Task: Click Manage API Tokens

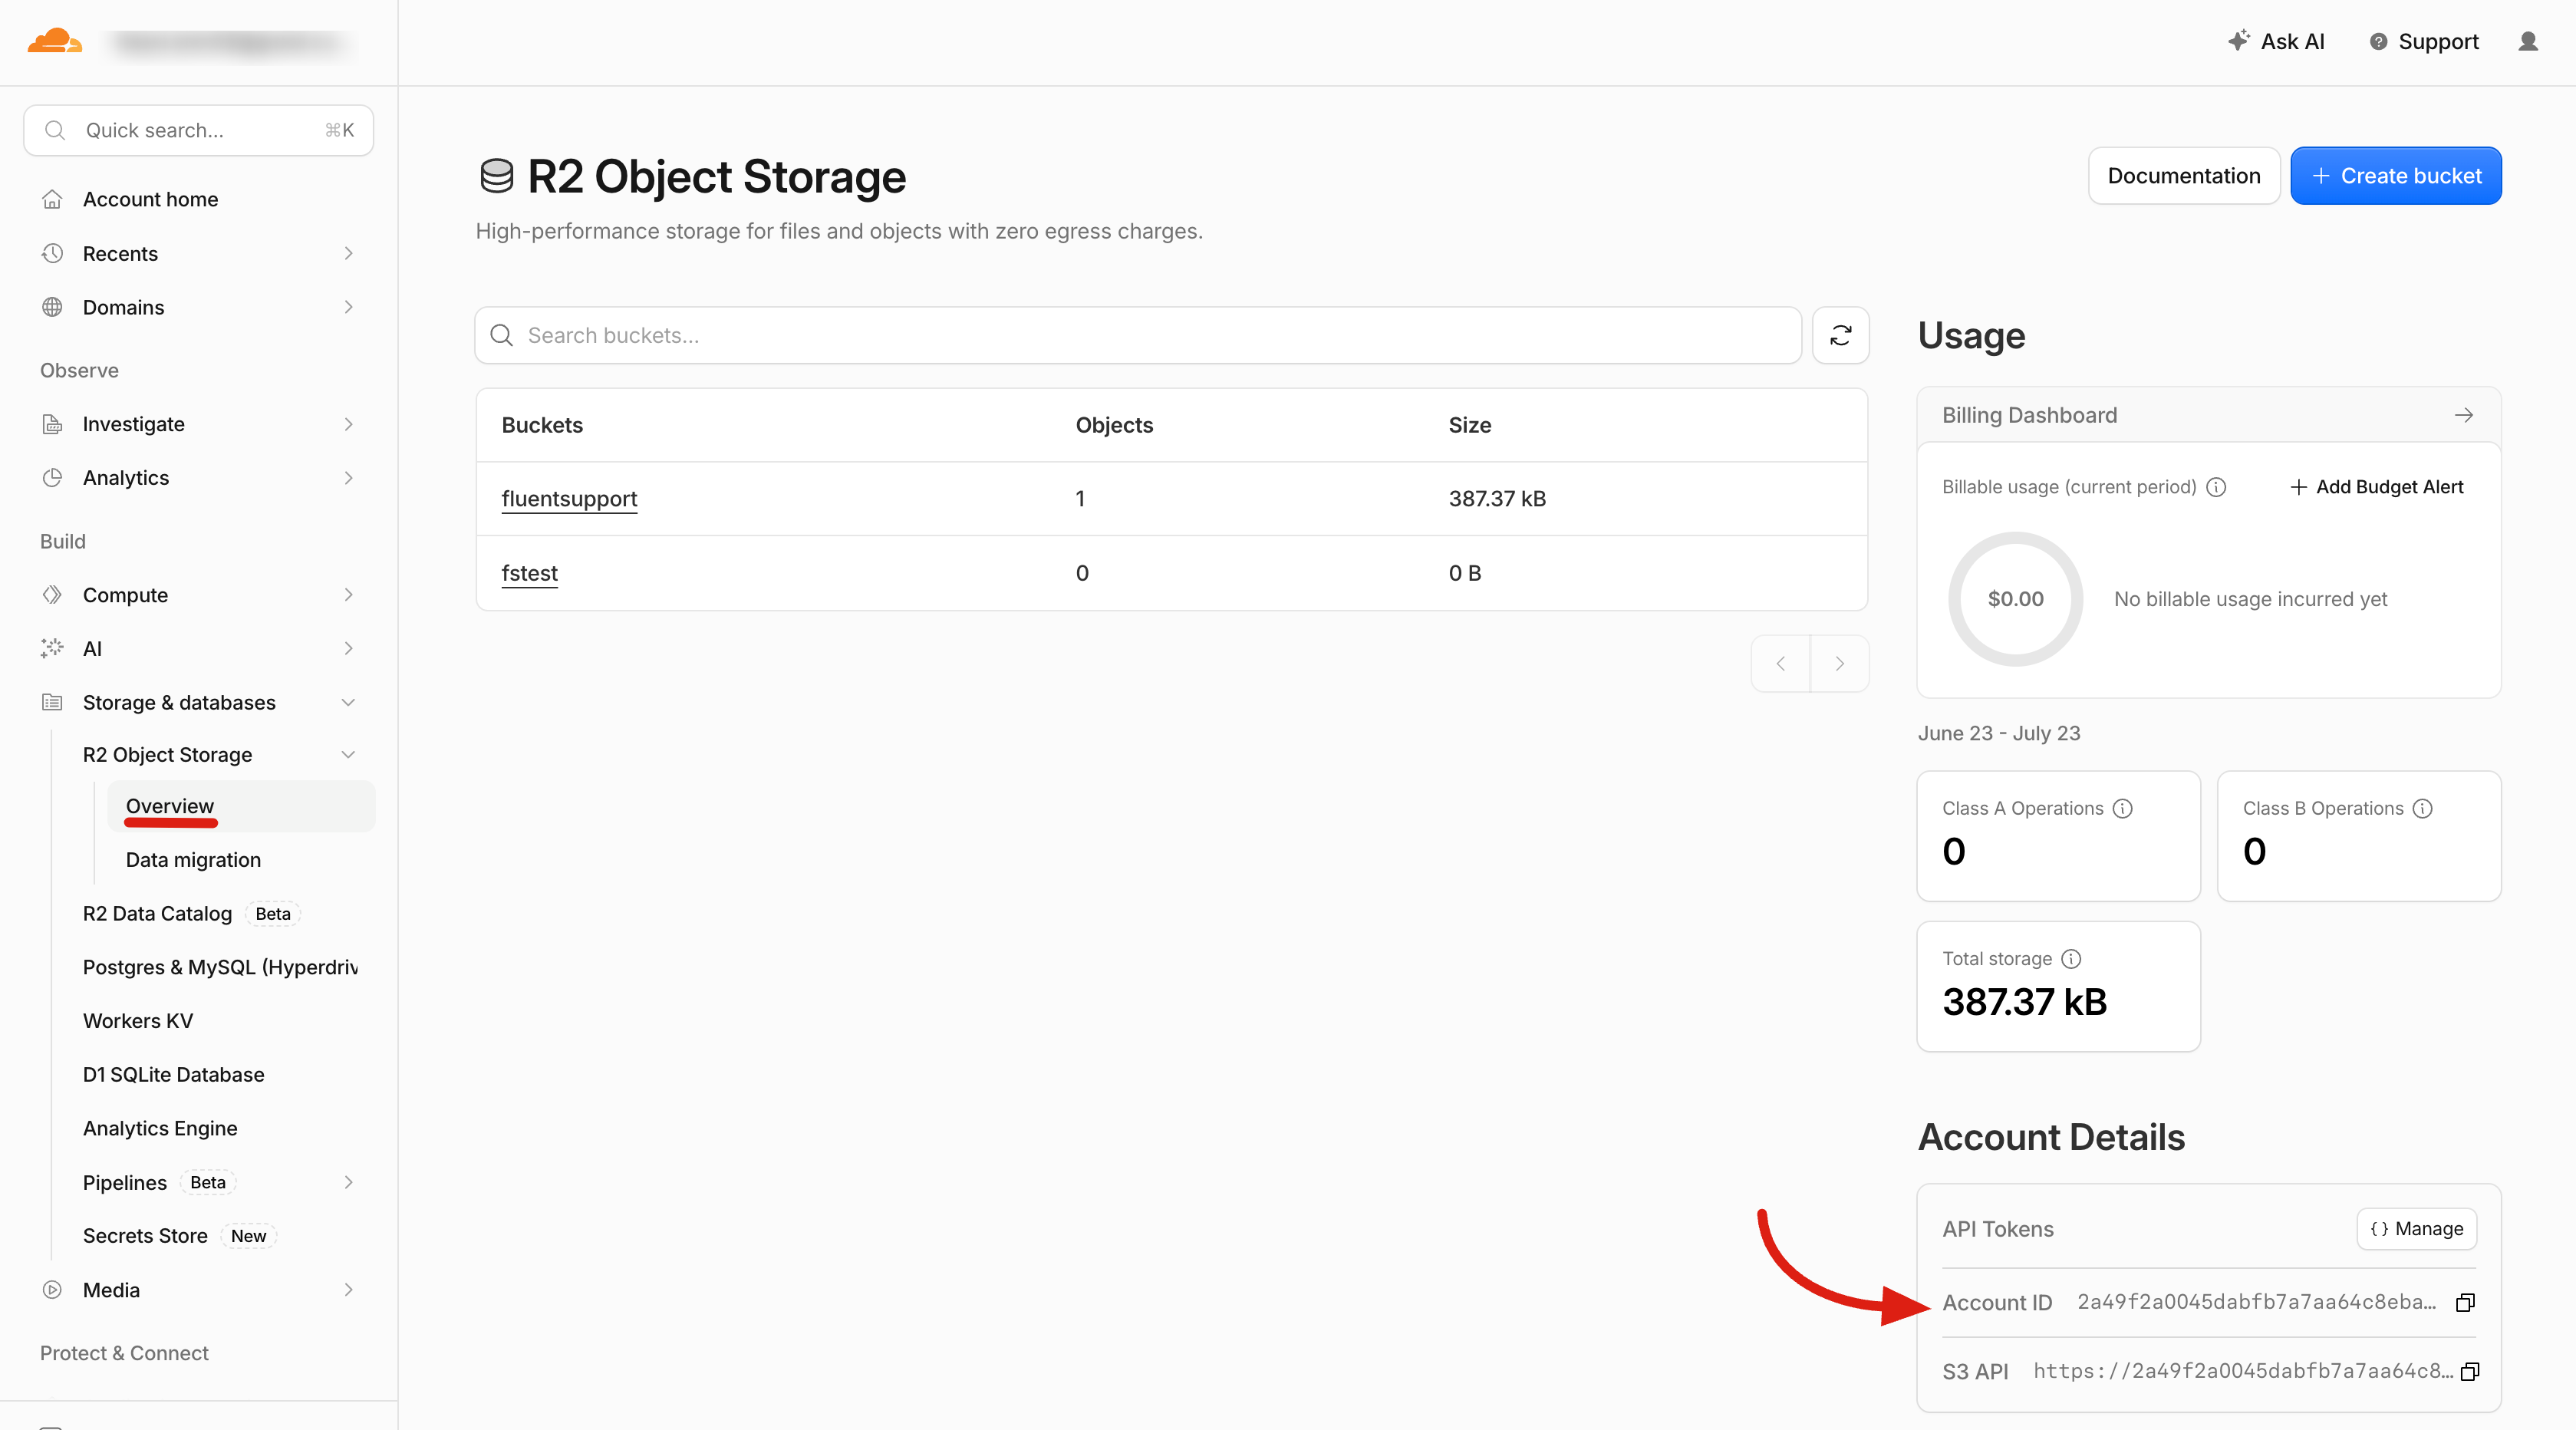Action: [x=2417, y=1229]
